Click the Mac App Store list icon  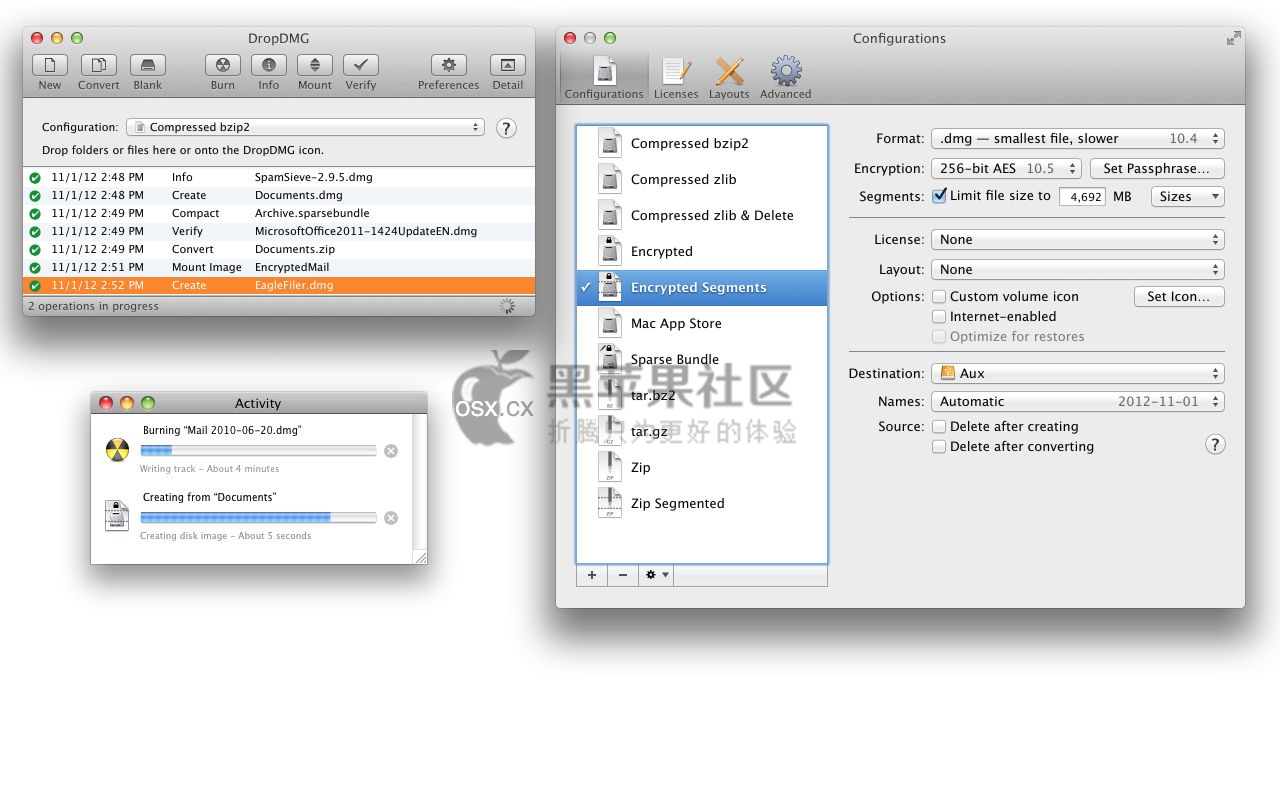[x=610, y=323]
